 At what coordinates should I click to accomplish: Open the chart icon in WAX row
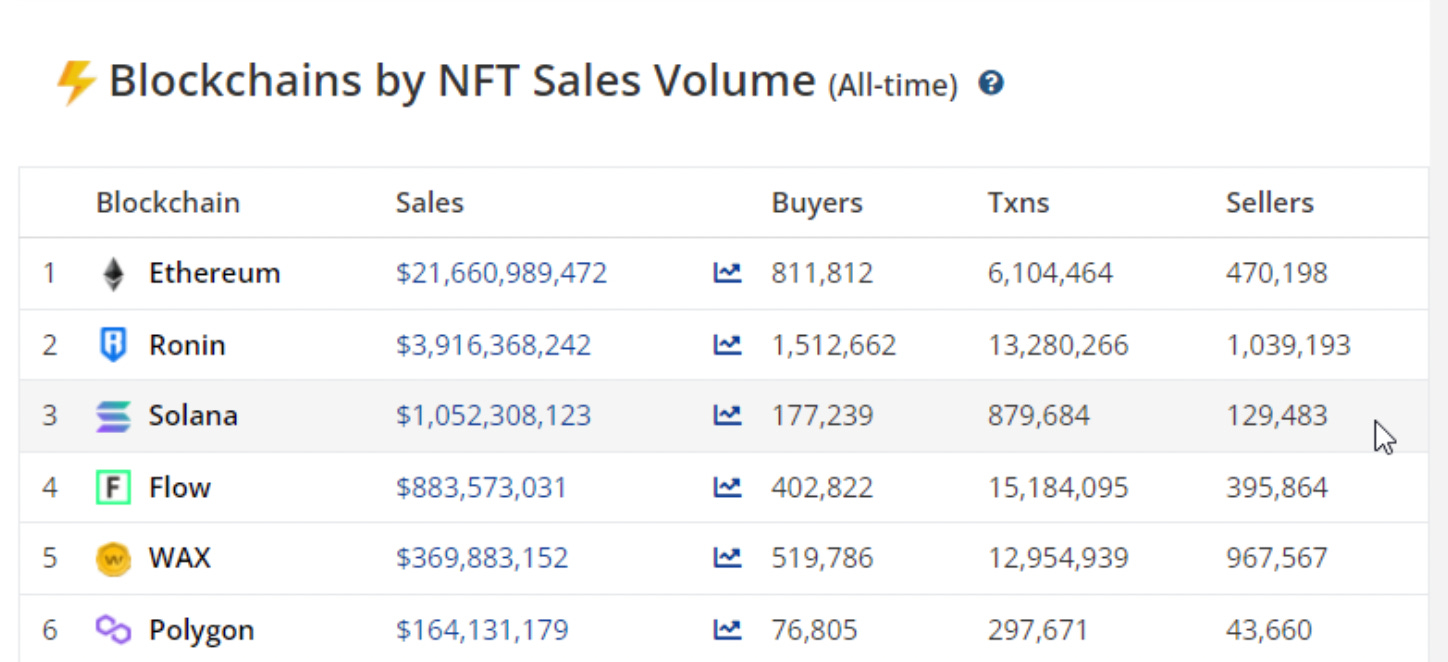(727, 557)
